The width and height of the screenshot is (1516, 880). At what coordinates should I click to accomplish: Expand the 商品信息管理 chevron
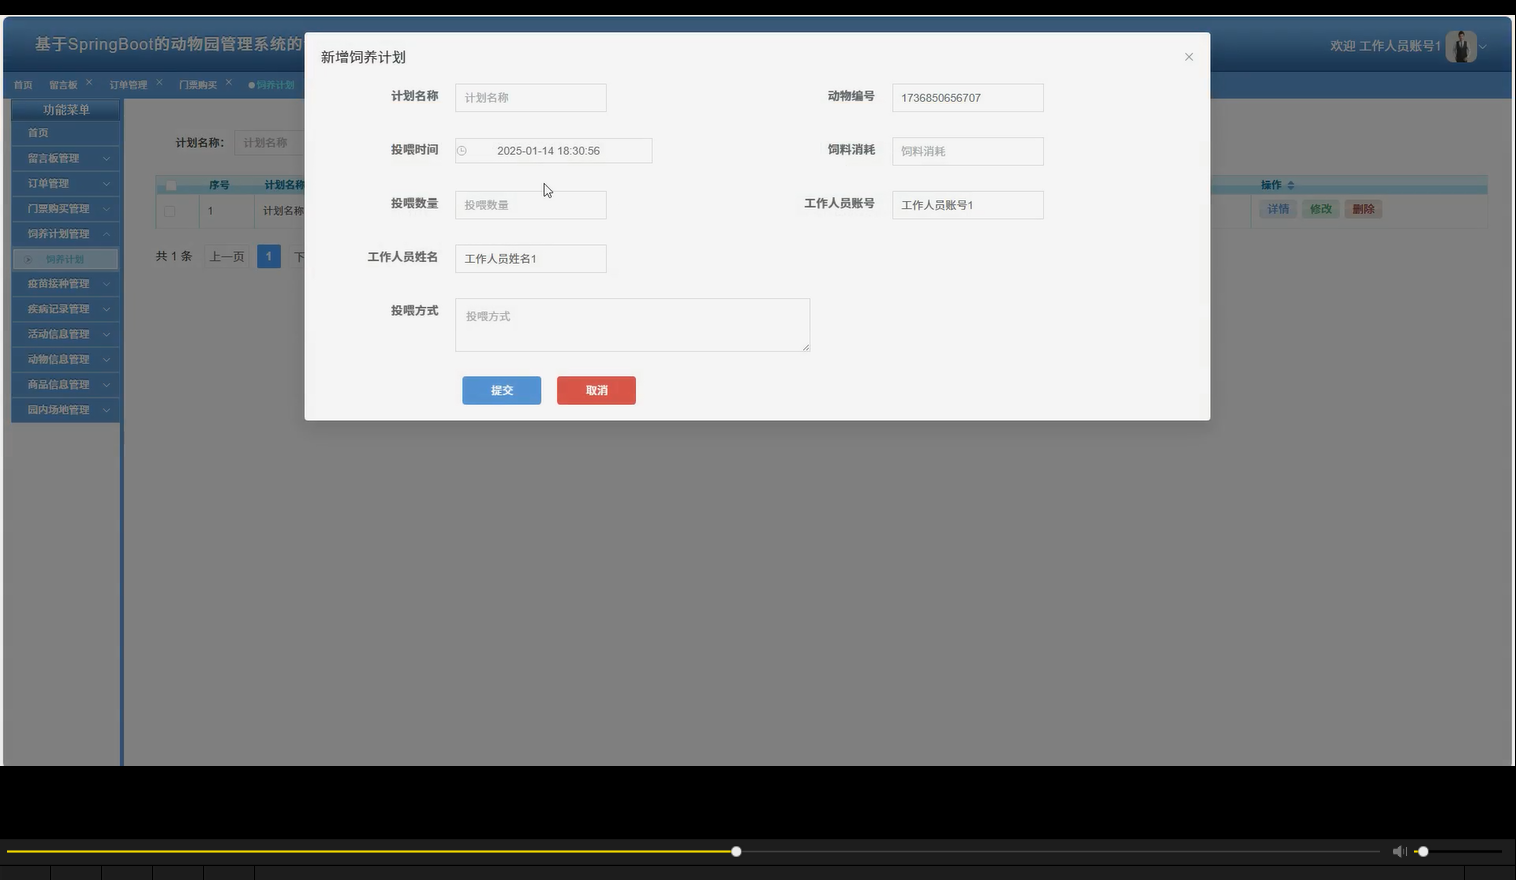coord(106,384)
